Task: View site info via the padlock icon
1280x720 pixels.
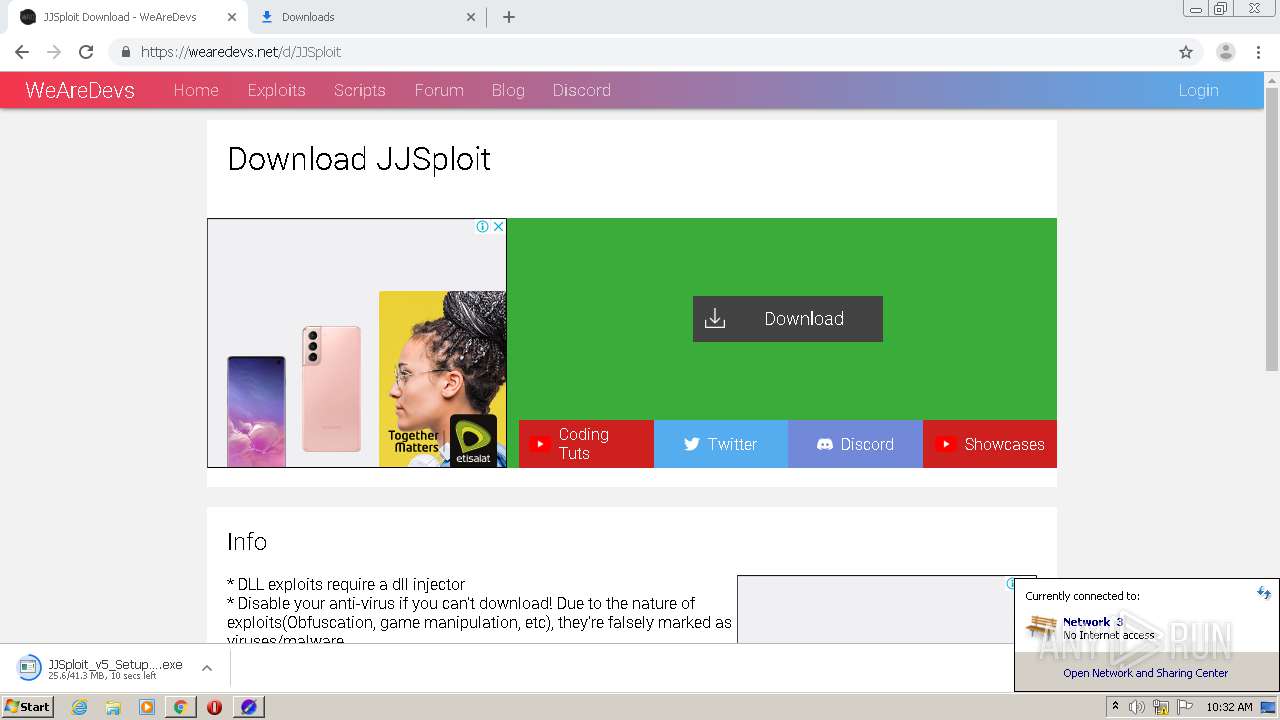Action: [x=126, y=52]
